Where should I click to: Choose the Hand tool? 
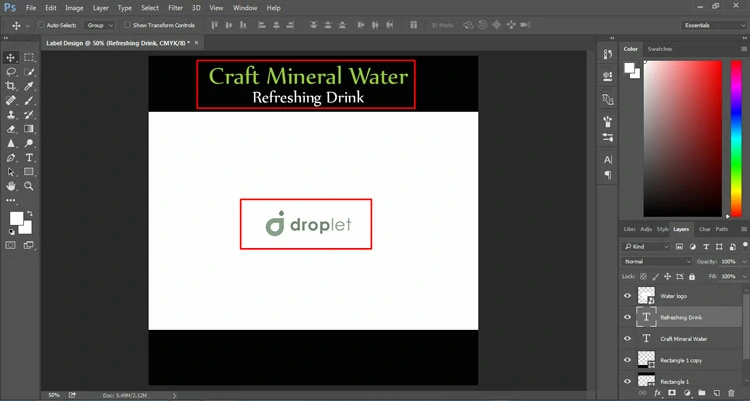coord(11,186)
